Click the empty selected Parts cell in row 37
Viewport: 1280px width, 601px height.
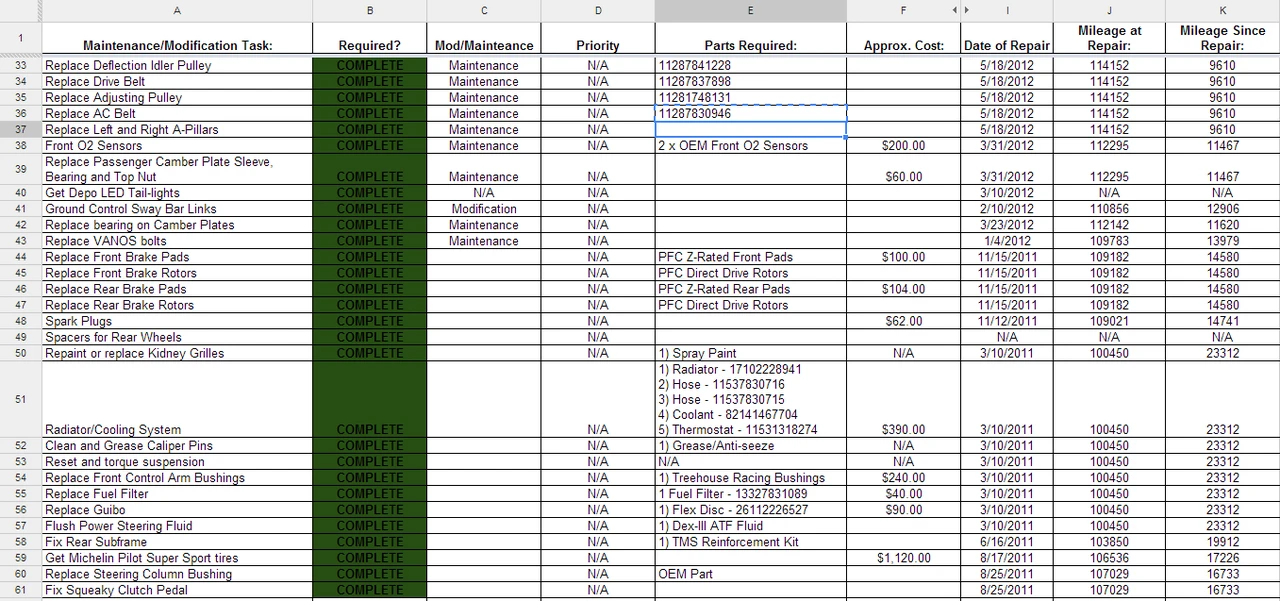tap(751, 129)
